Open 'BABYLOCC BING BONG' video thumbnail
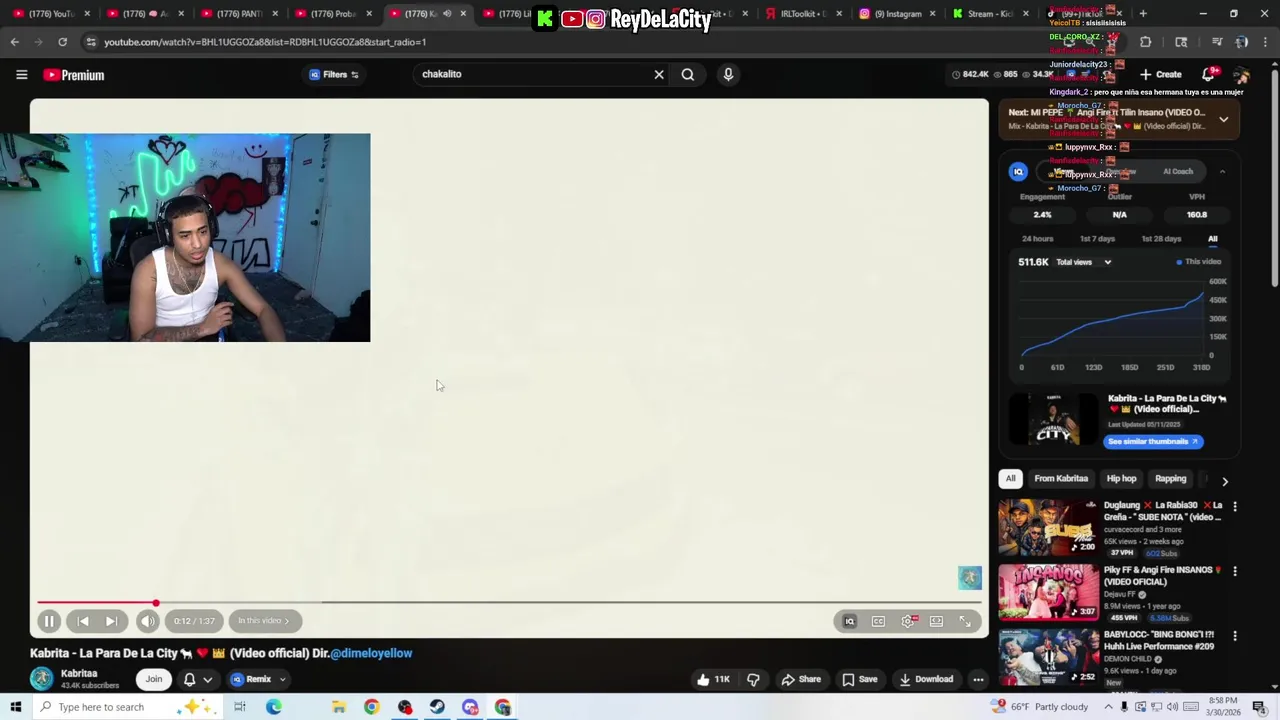The height and width of the screenshot is (720, 1280). 1048,656
